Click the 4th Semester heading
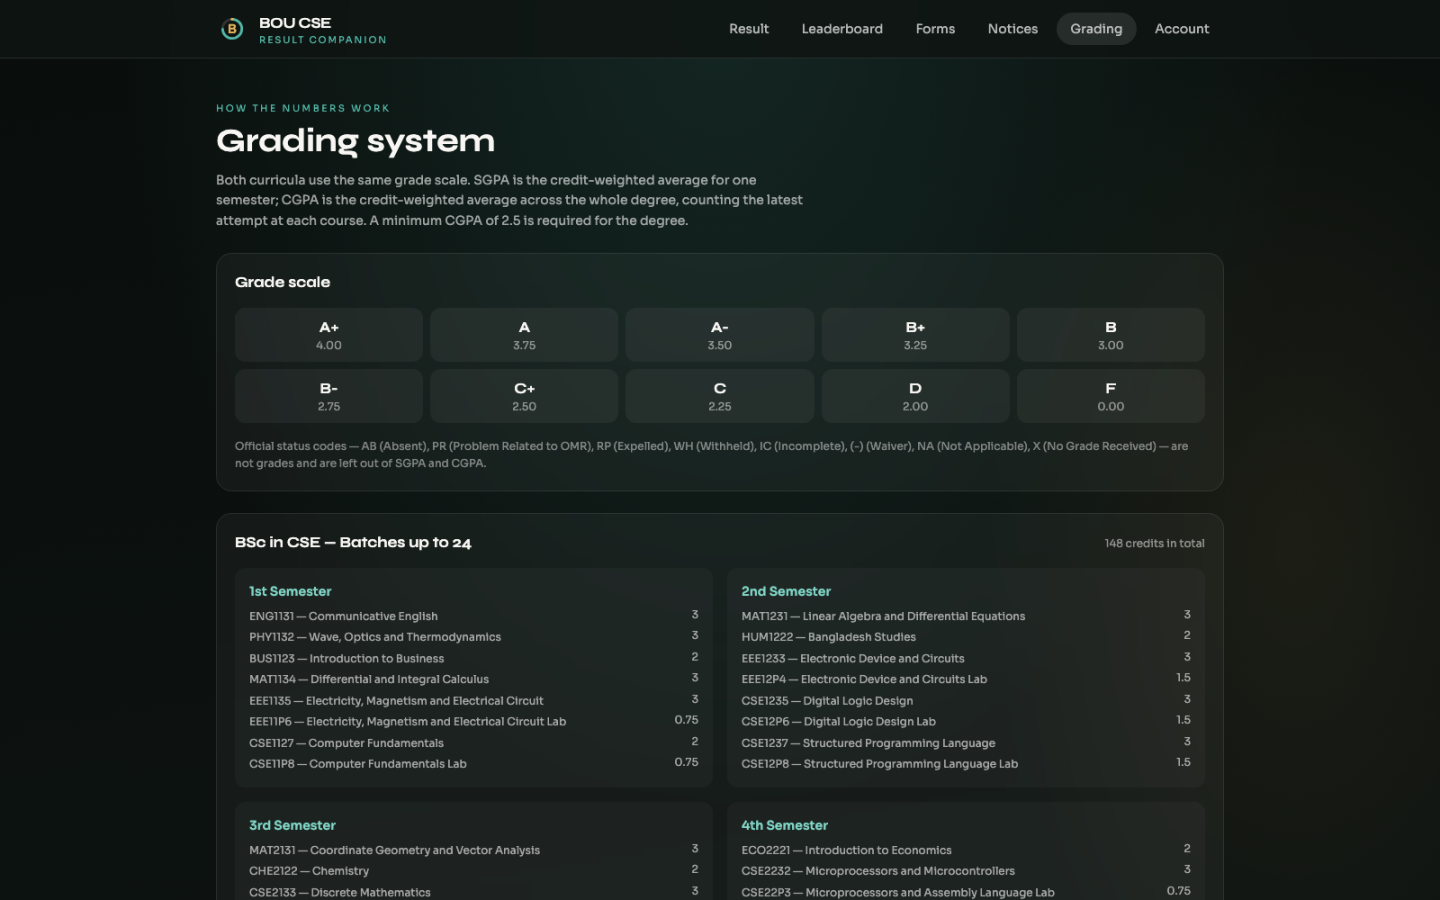This screenshot has width=1440, height=900. [x=784, y=825]
